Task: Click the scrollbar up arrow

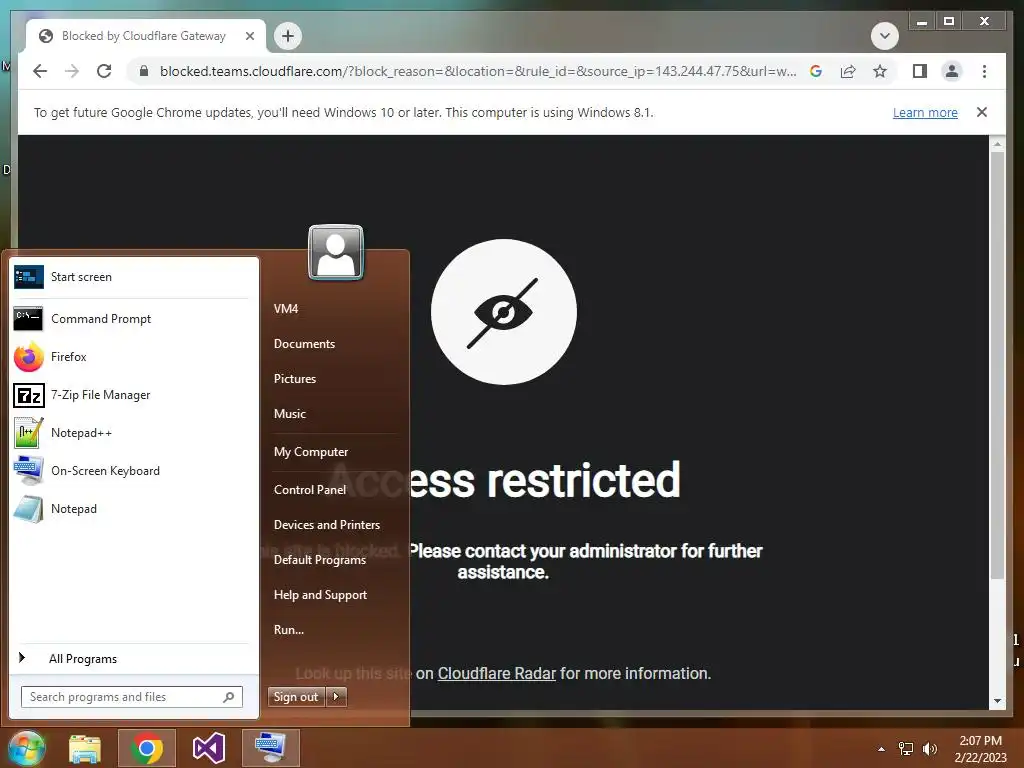Action: [x=997, y=144]
